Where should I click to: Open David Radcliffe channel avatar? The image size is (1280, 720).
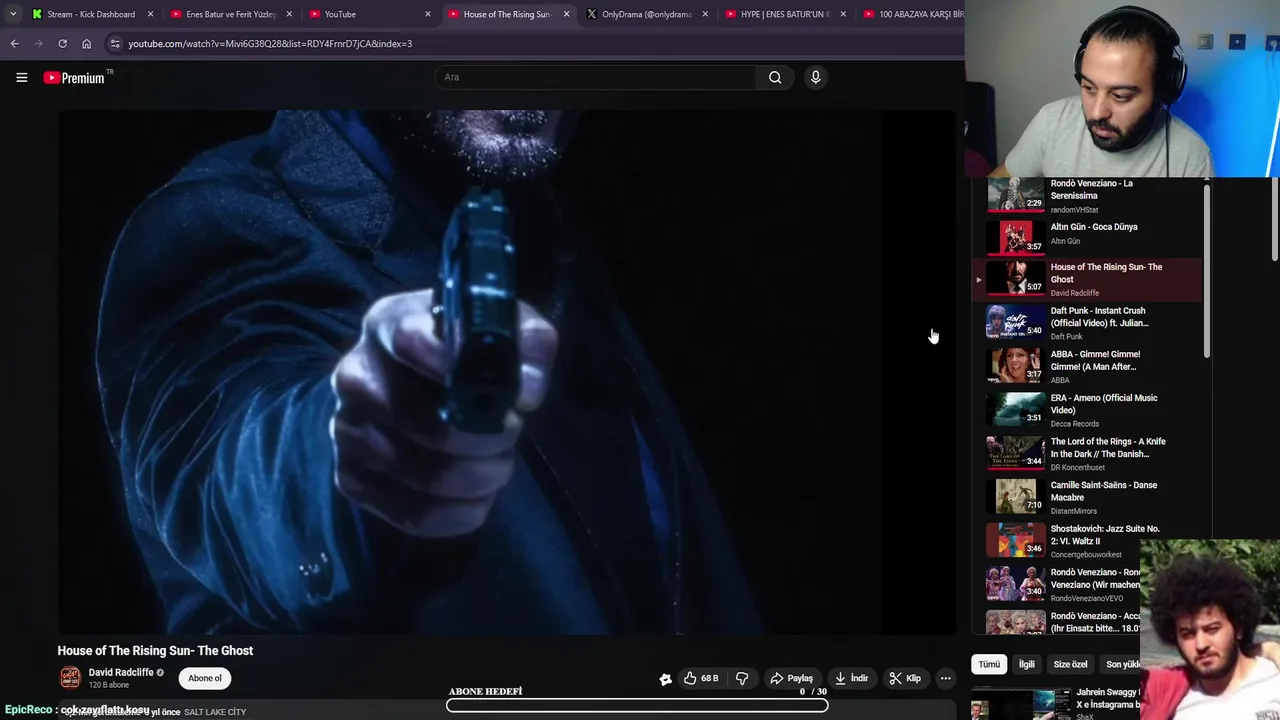tap(70, 678)
